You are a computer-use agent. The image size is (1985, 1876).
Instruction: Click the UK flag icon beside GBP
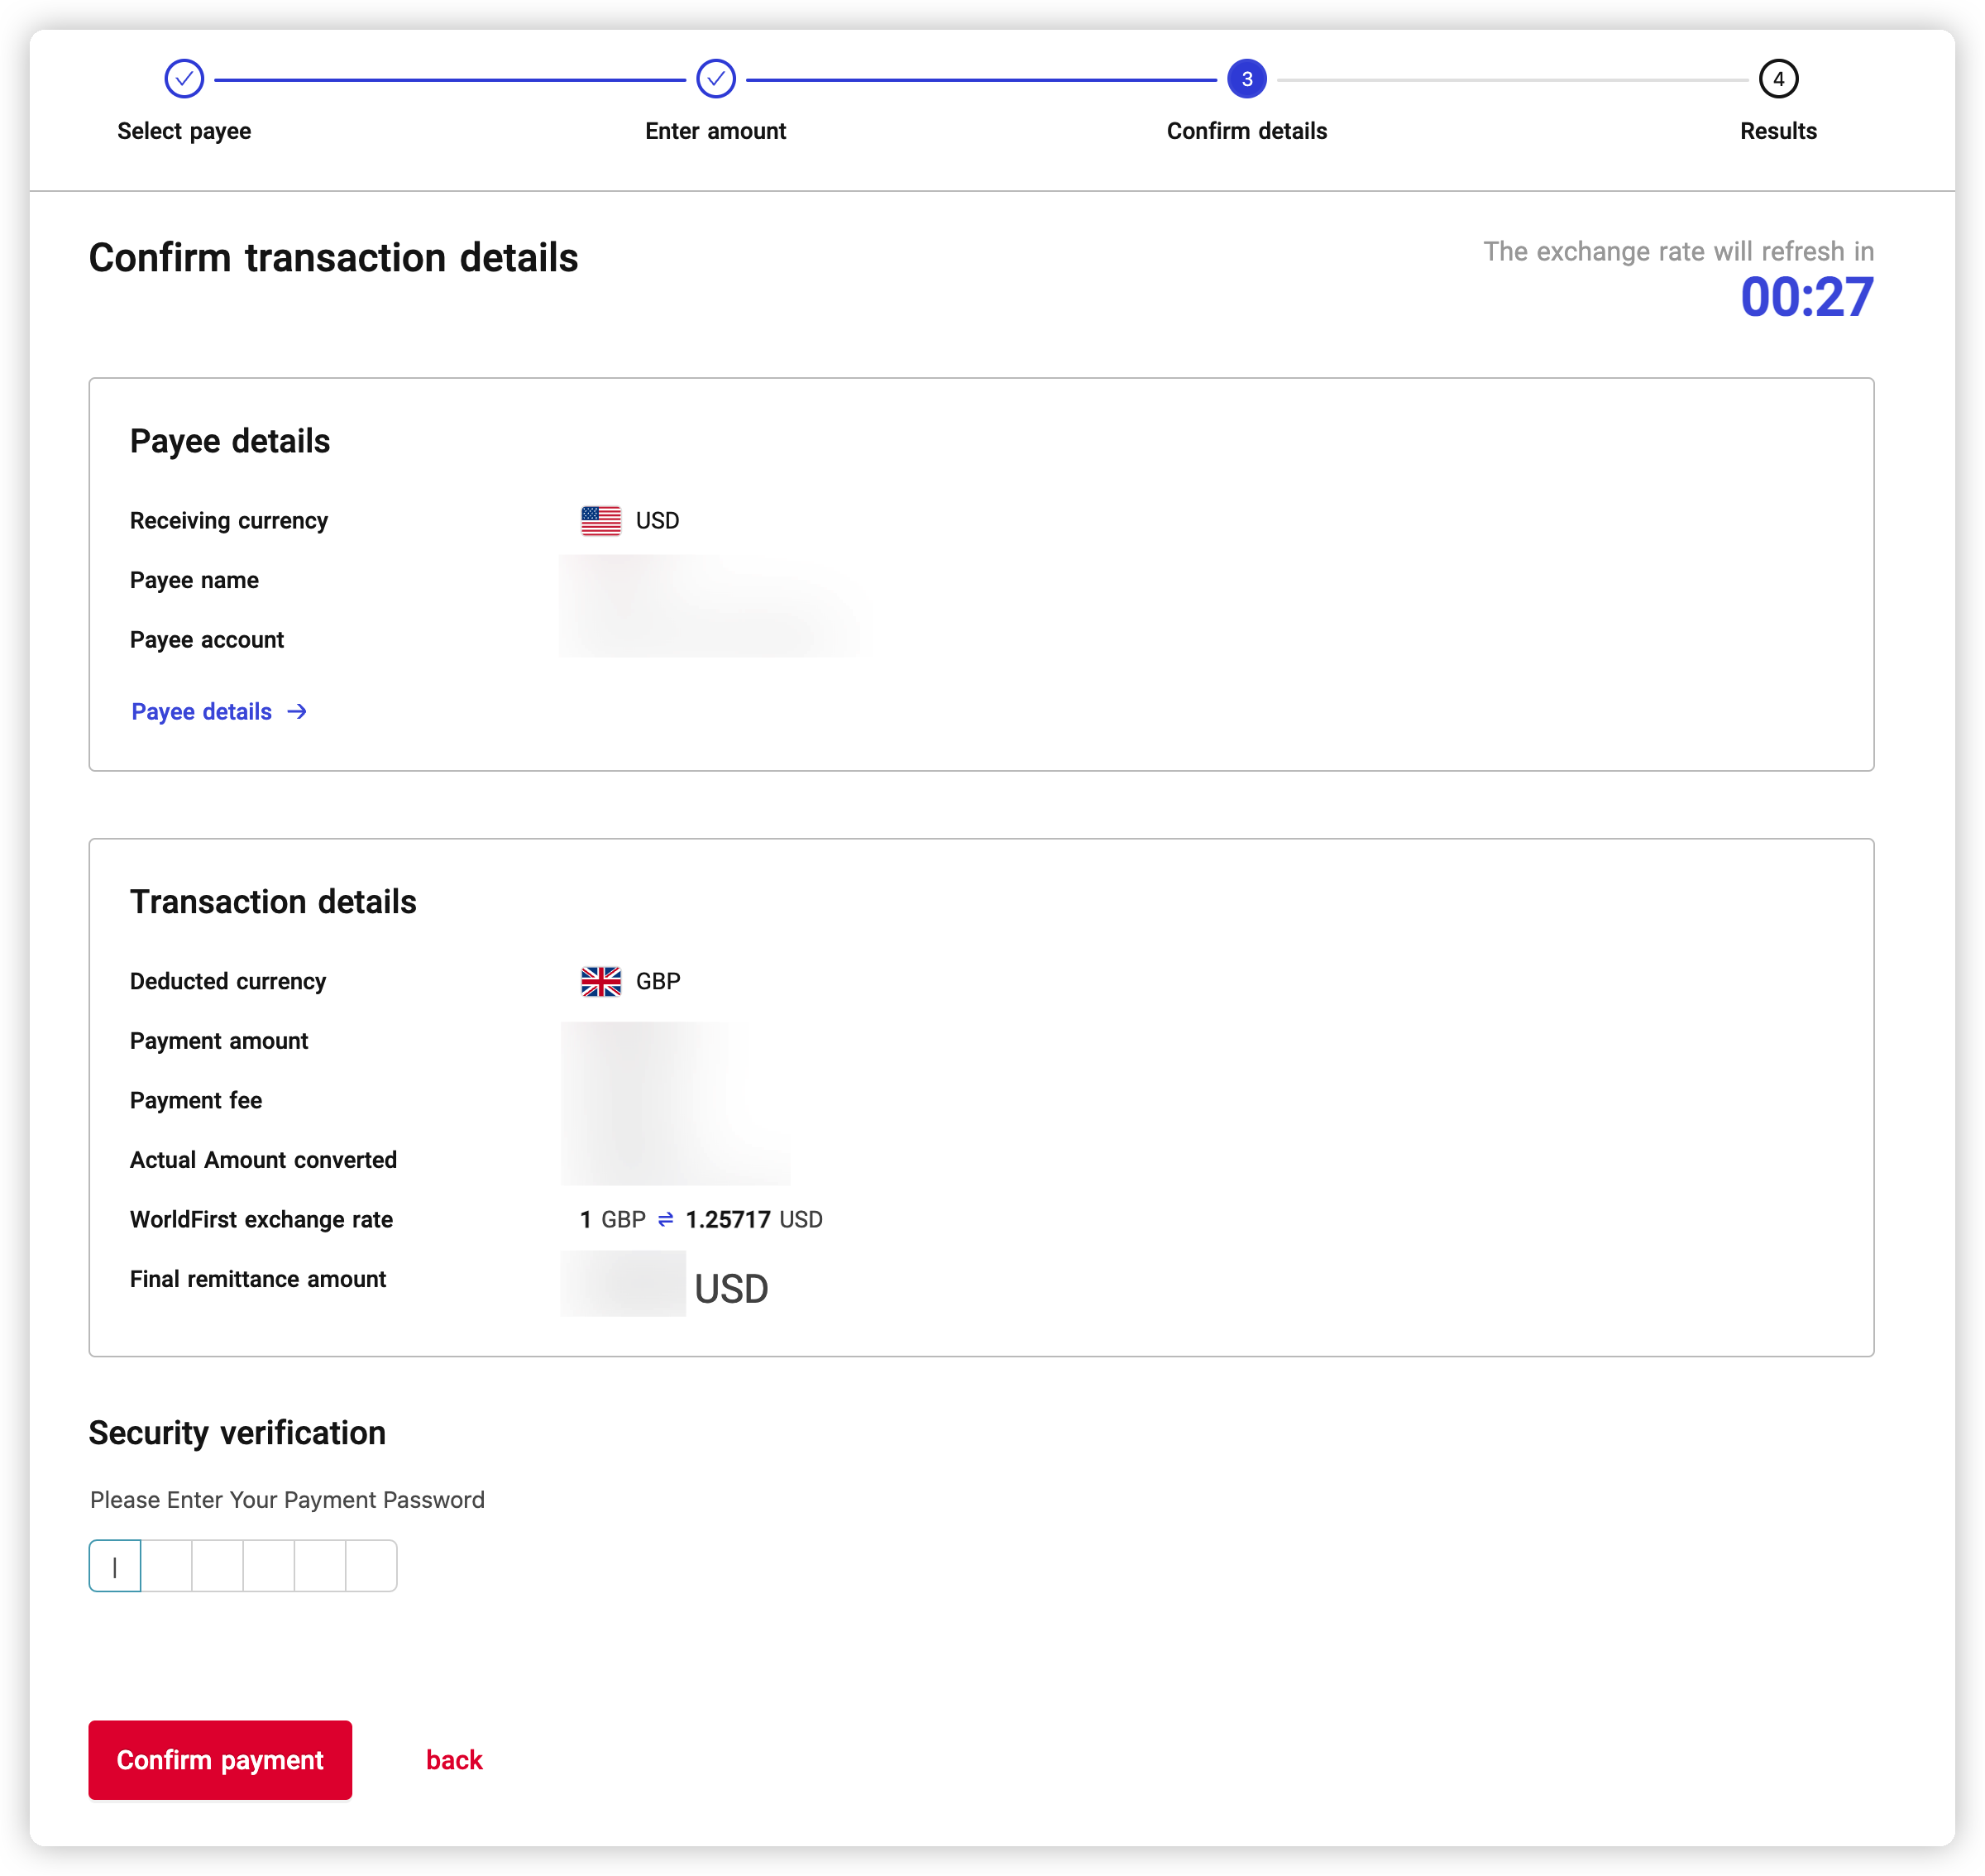601,982
